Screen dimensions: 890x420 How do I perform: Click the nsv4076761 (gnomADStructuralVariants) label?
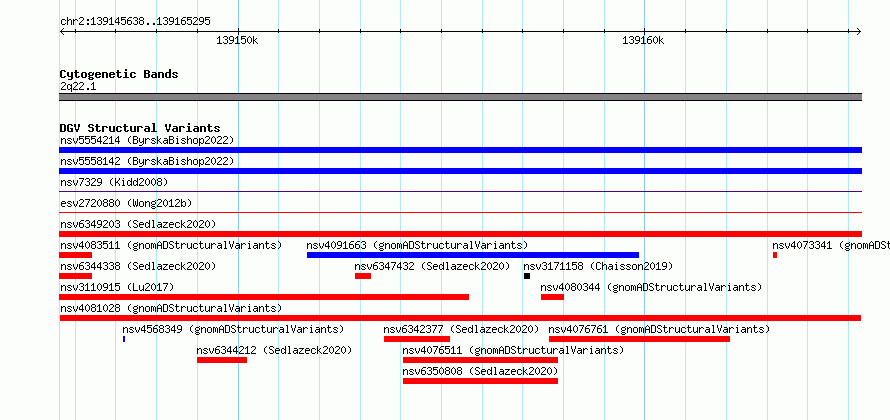coord(659,329)
